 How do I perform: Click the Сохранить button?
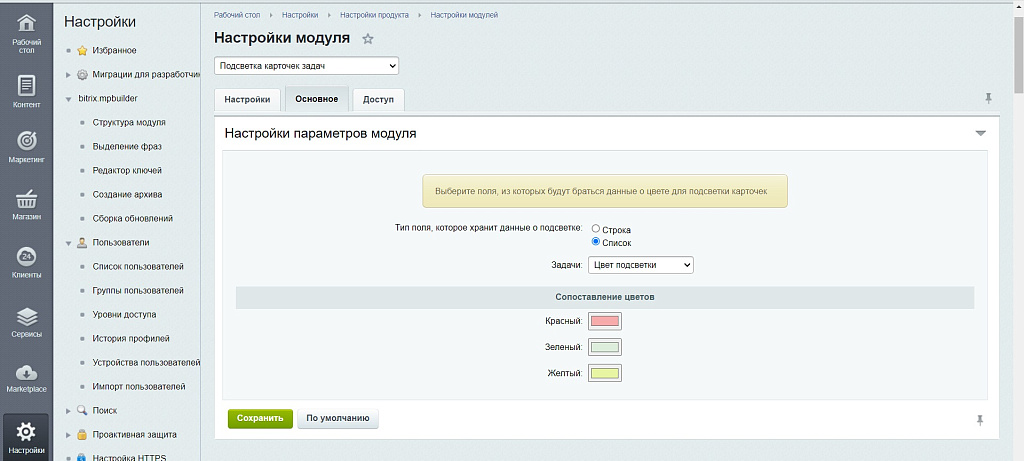click(x=260, y=418)
